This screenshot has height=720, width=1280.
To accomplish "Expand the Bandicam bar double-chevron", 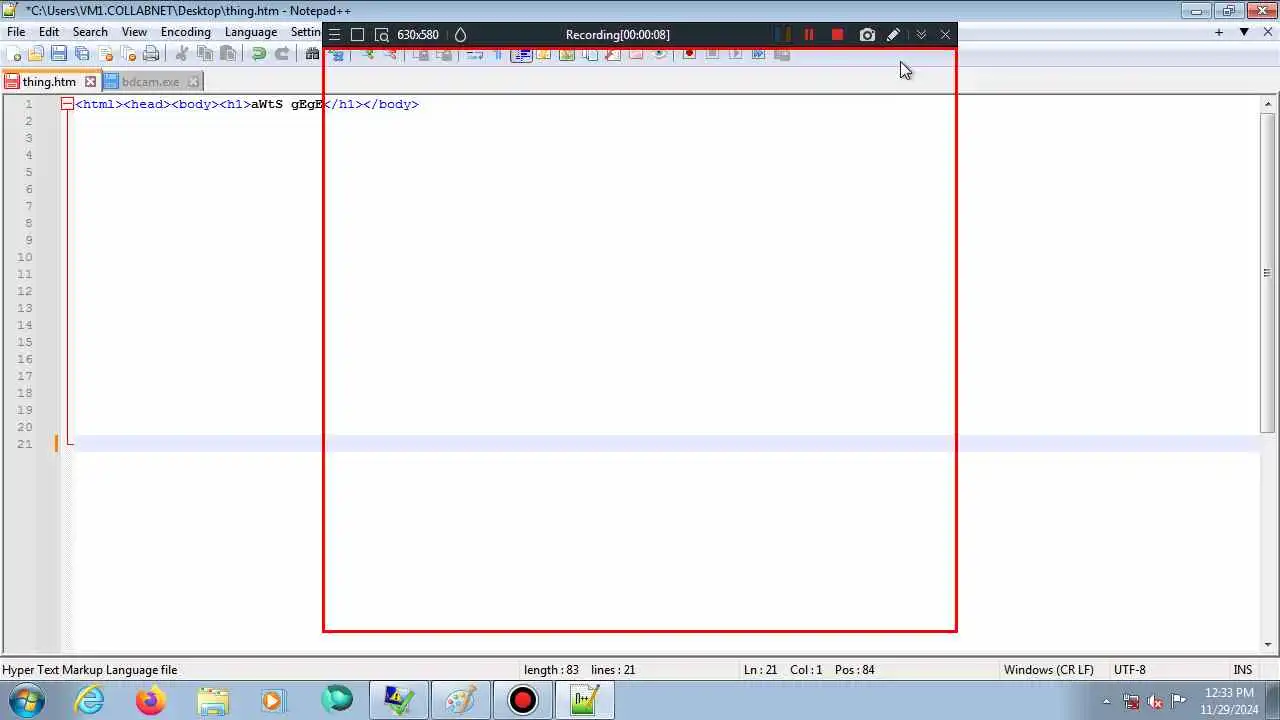I will [921, 35].
